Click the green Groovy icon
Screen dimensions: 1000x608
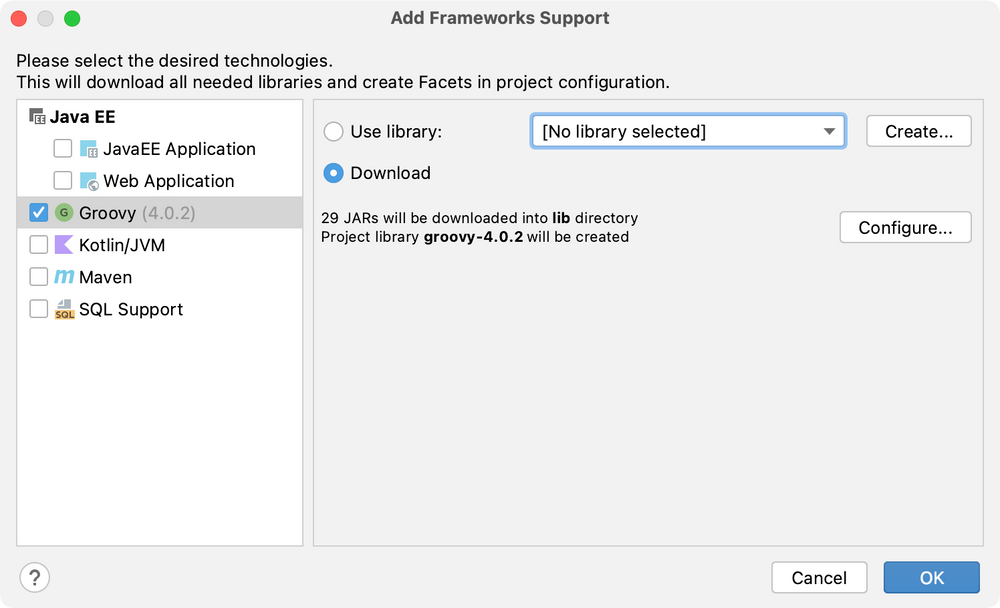click(64, 213)
